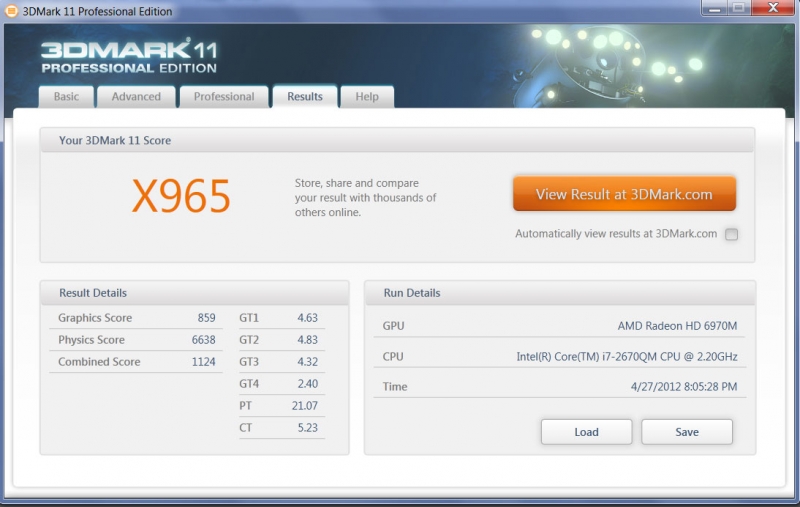Click the Combined Score value 1124
The image size is (800, 507).
pyautogui.click(x=204, y=362)
